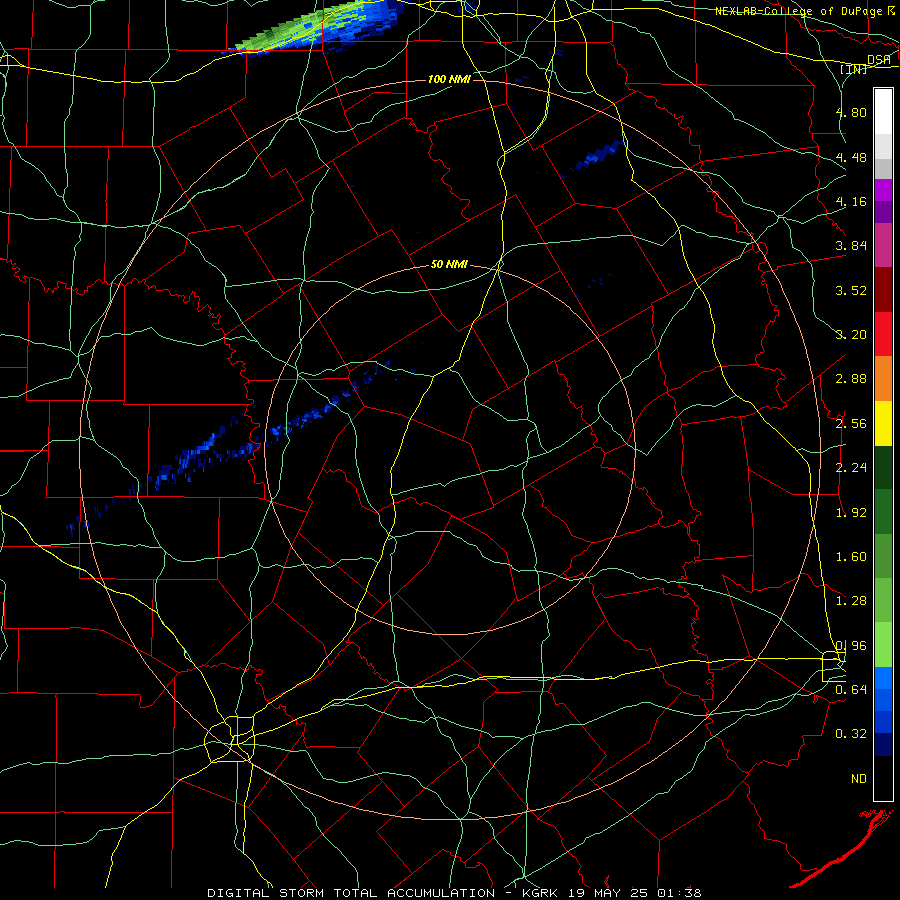Image resolution: width=900 pixels, height=900 pixels.
Task: Pick the dark purple legend color swatch
Action: click(x=883, y=212)
